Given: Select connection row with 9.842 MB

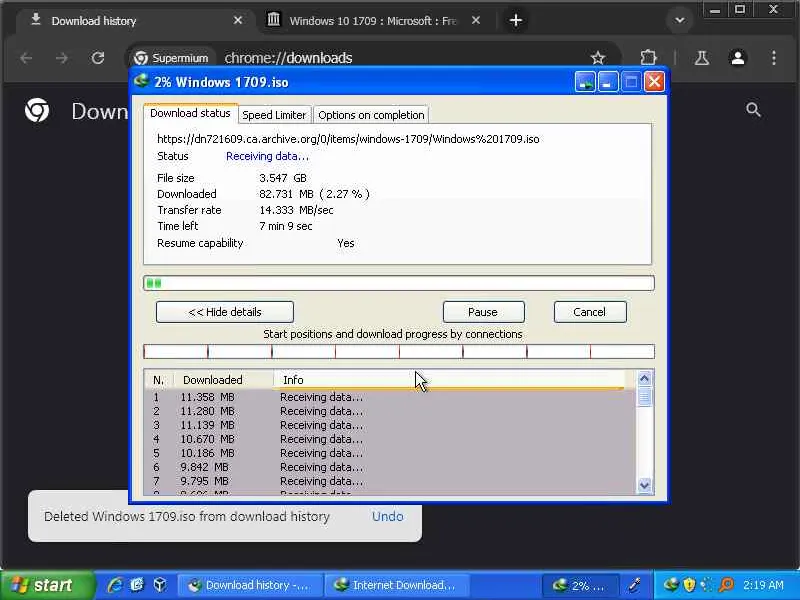Looking at the screenshot, I should (390, 467).
